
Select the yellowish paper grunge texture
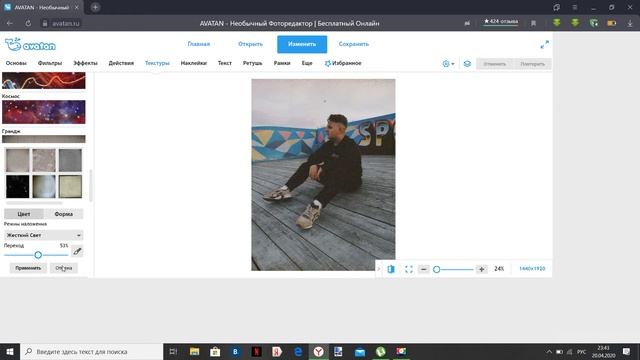[70, 187]
